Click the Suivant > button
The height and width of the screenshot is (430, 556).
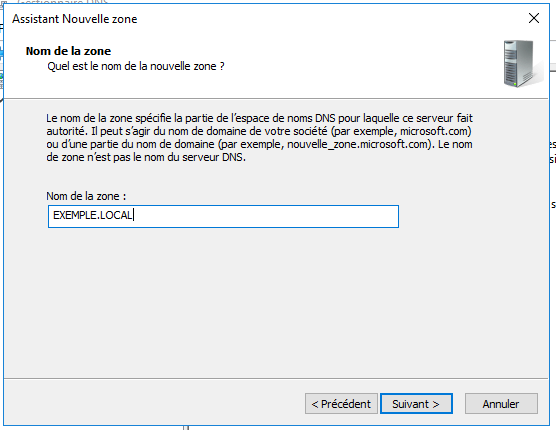416,403
